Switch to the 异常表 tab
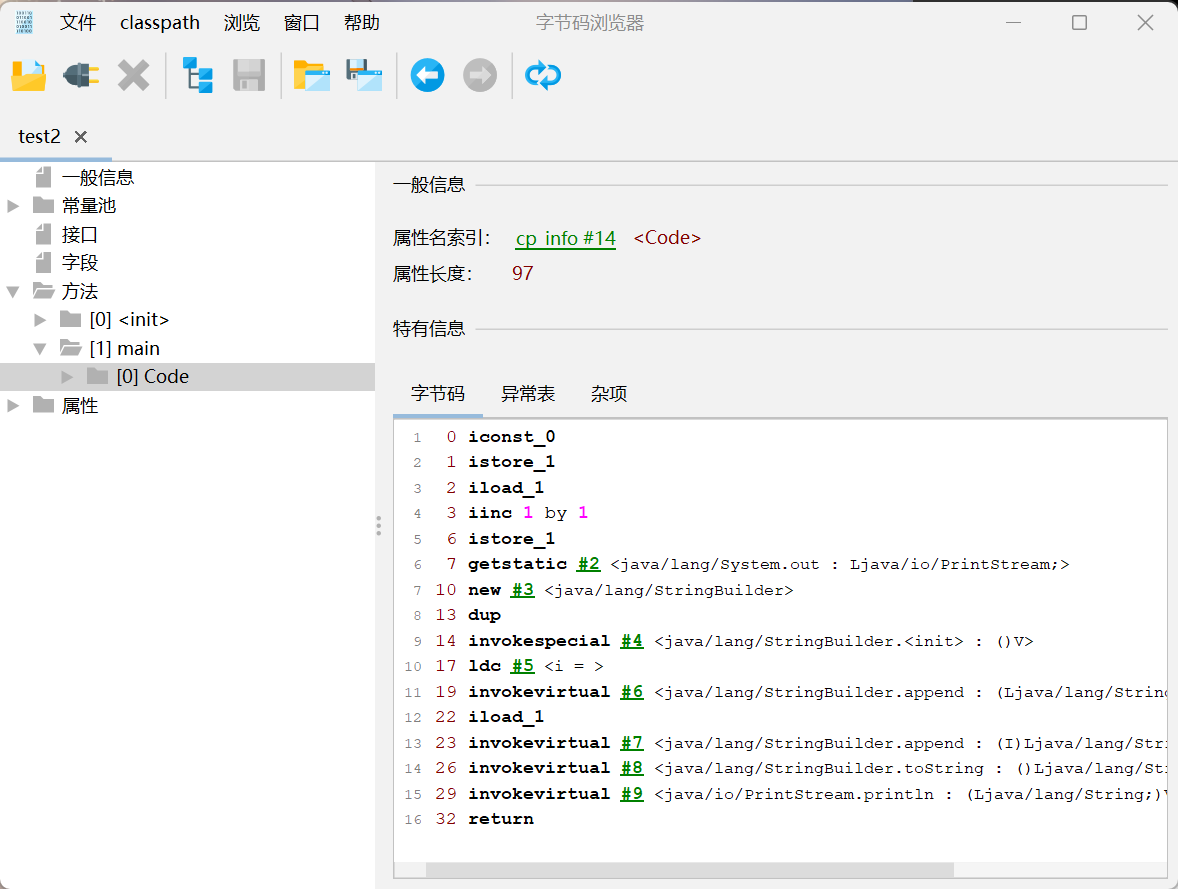This screenshot has width=1178, height=889. click(x=527, y=394)
